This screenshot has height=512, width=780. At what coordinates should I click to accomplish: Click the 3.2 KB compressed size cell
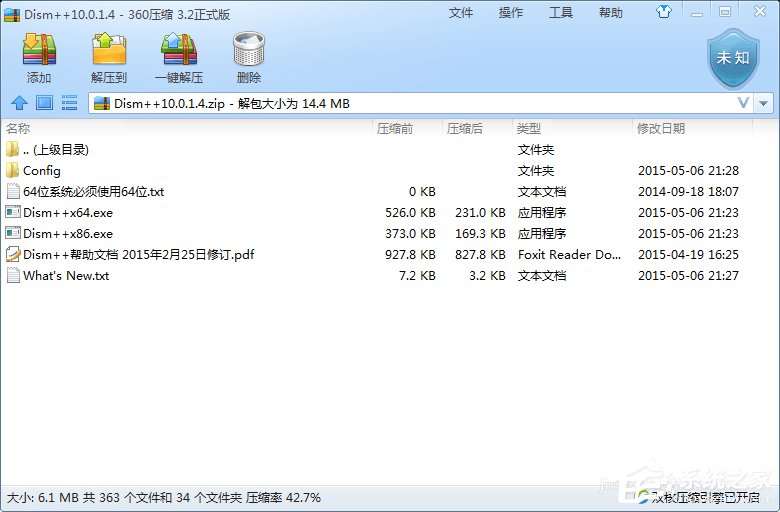488,275
